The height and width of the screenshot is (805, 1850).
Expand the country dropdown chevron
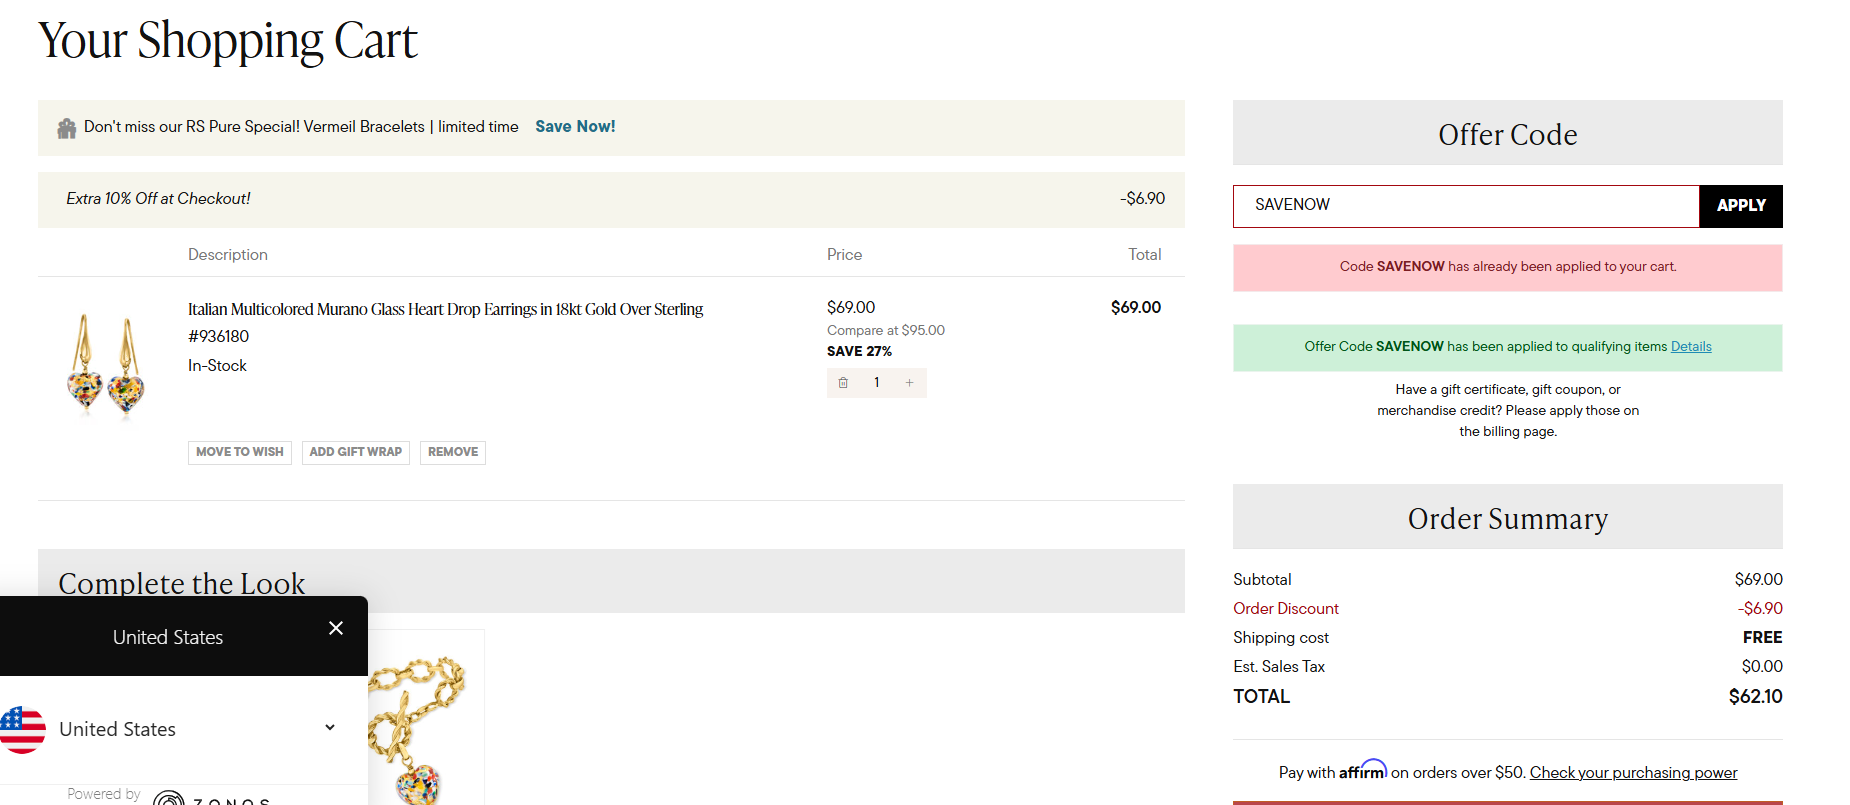pos(330,728)
